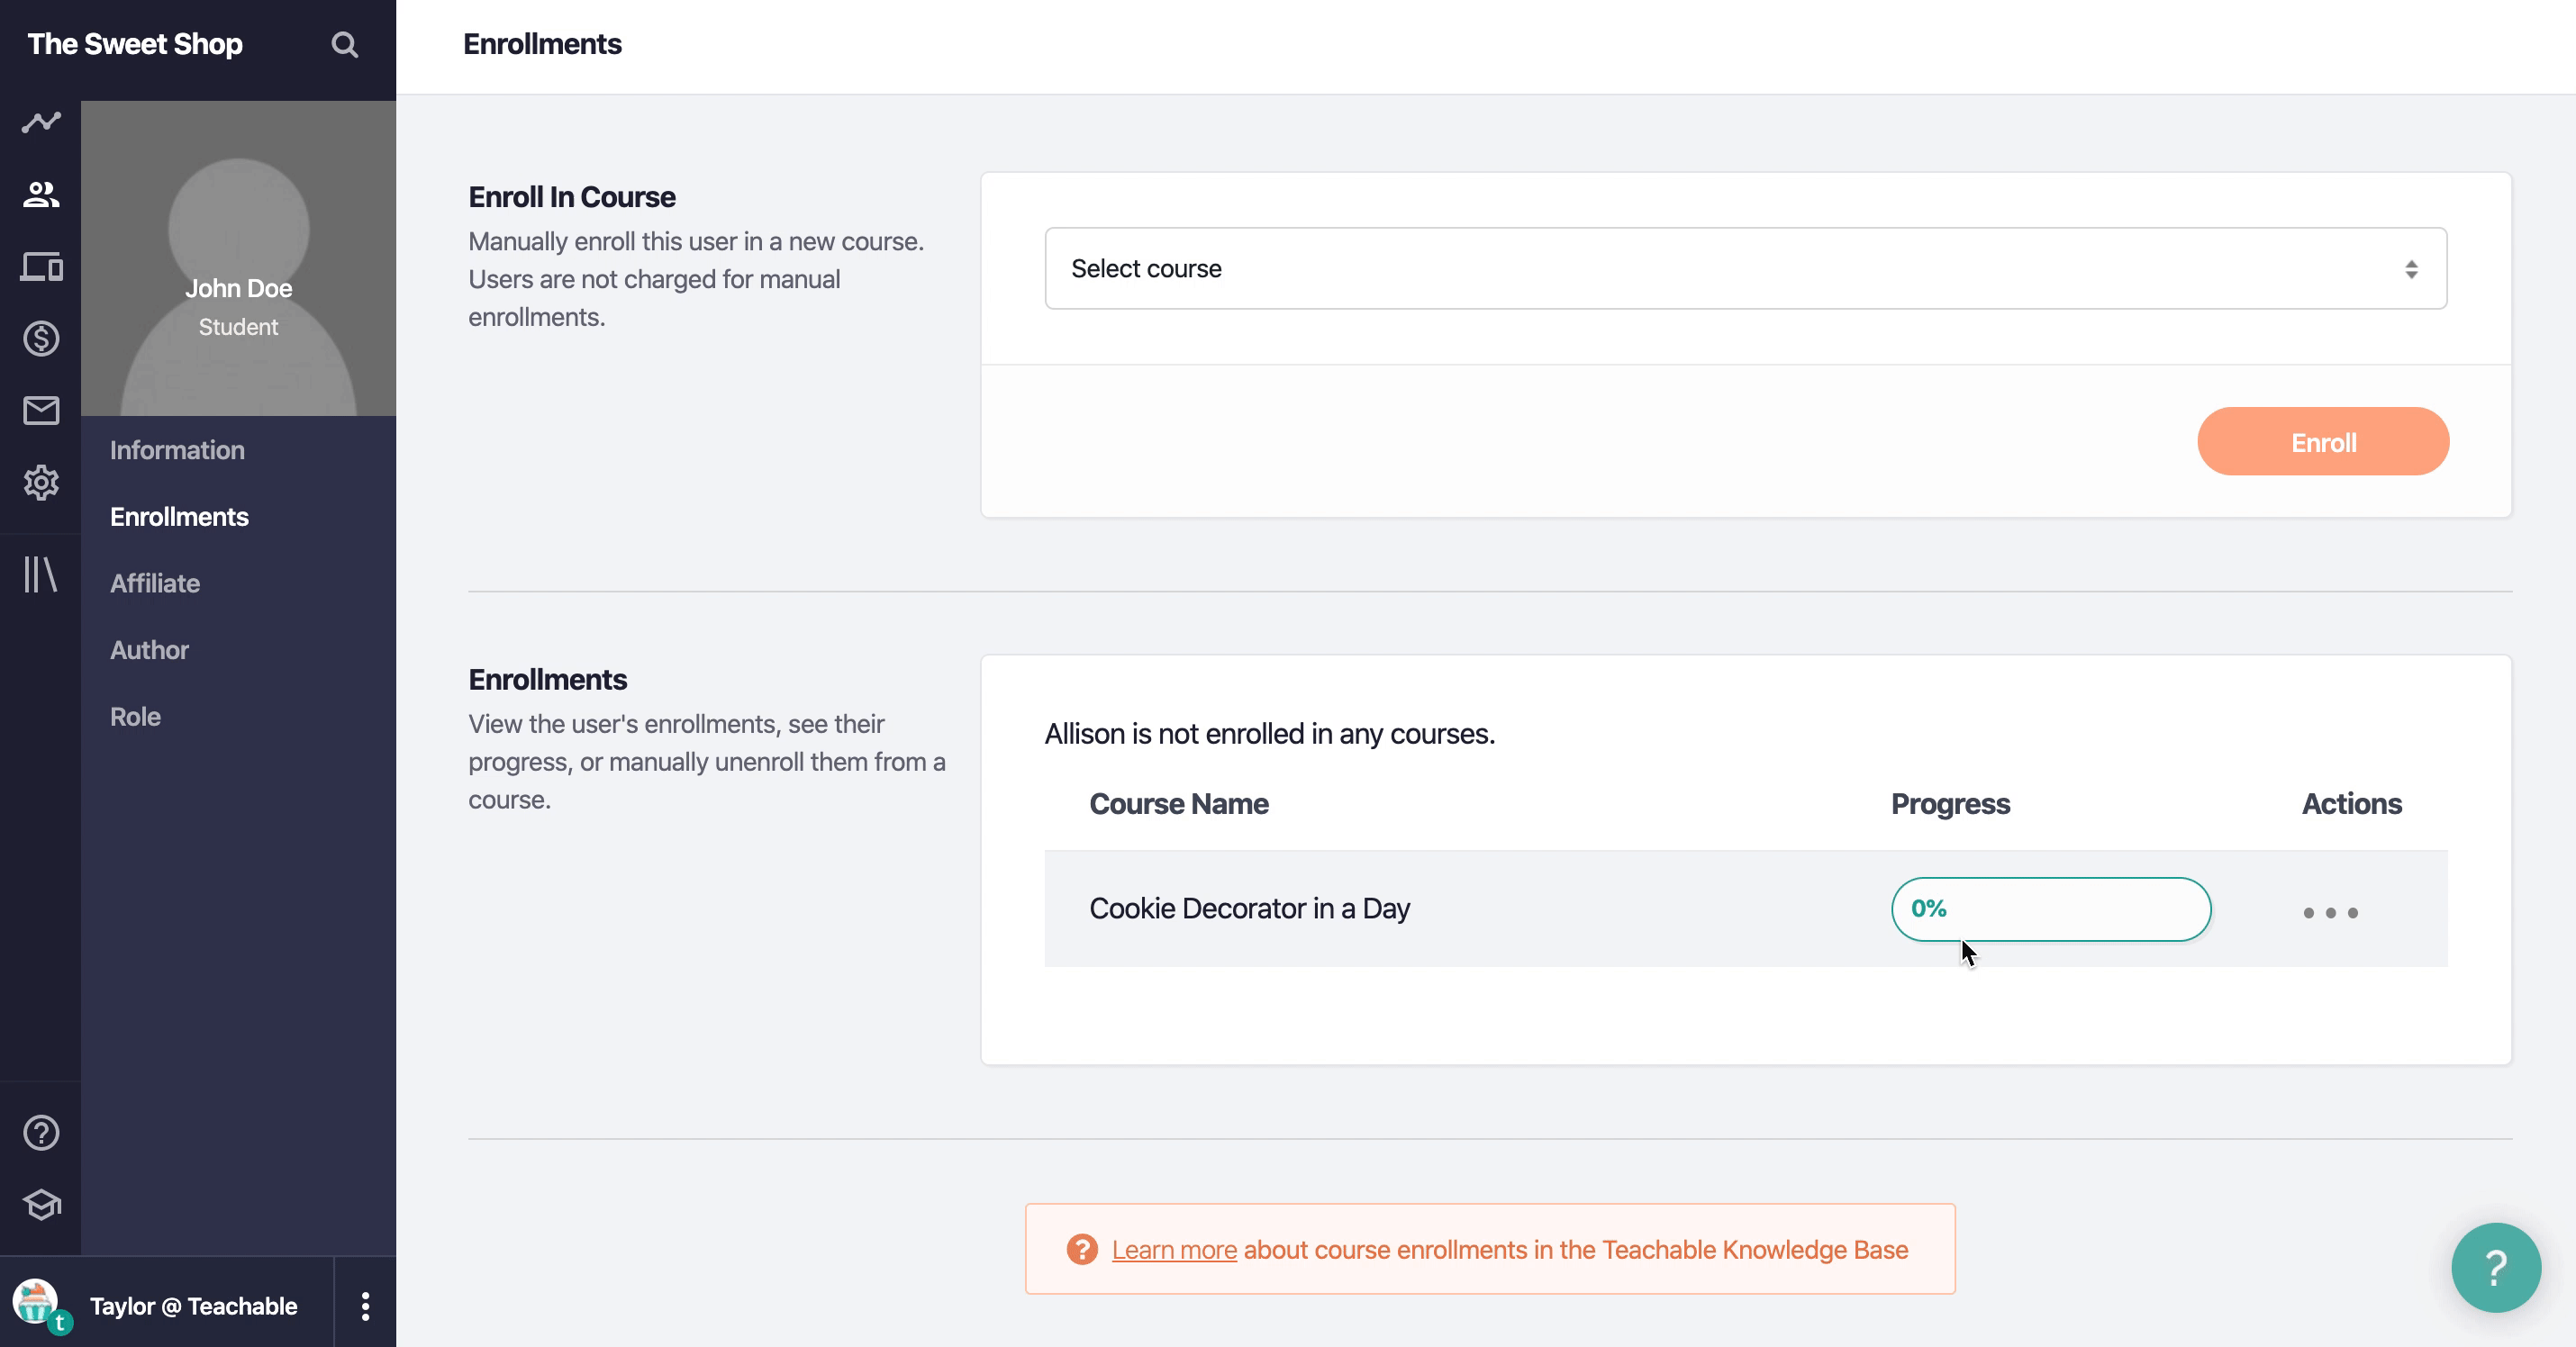Click the Information tab in user profile
Viewport: 2576px width, 1347px height.
coord(177,449)
